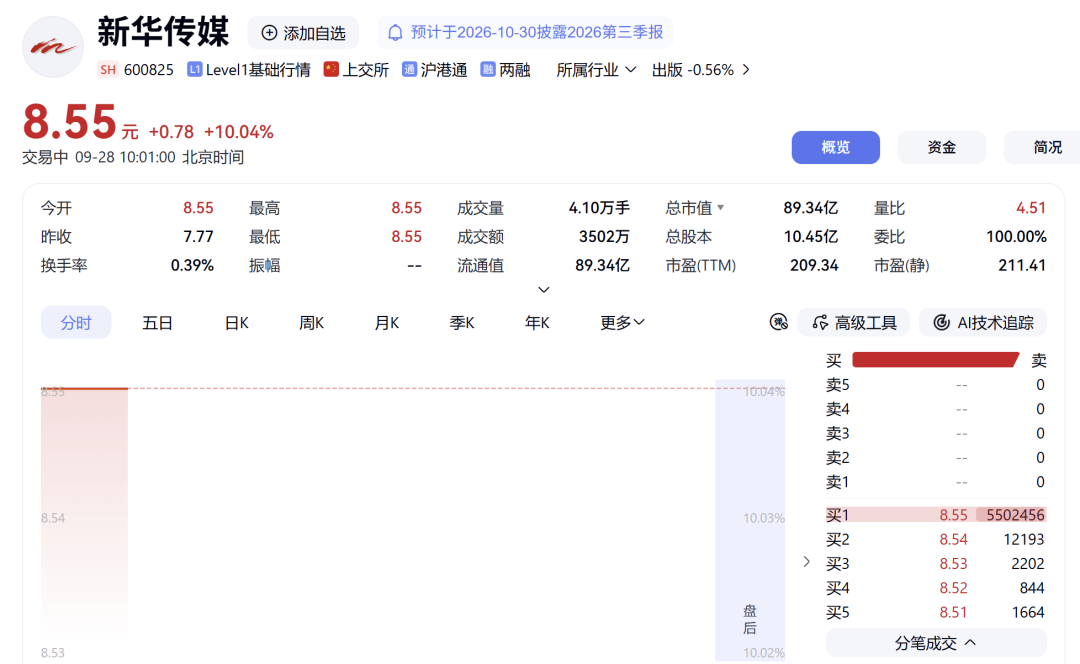
Task: Click the Level1基础行情 label
Action: point(258,70)
